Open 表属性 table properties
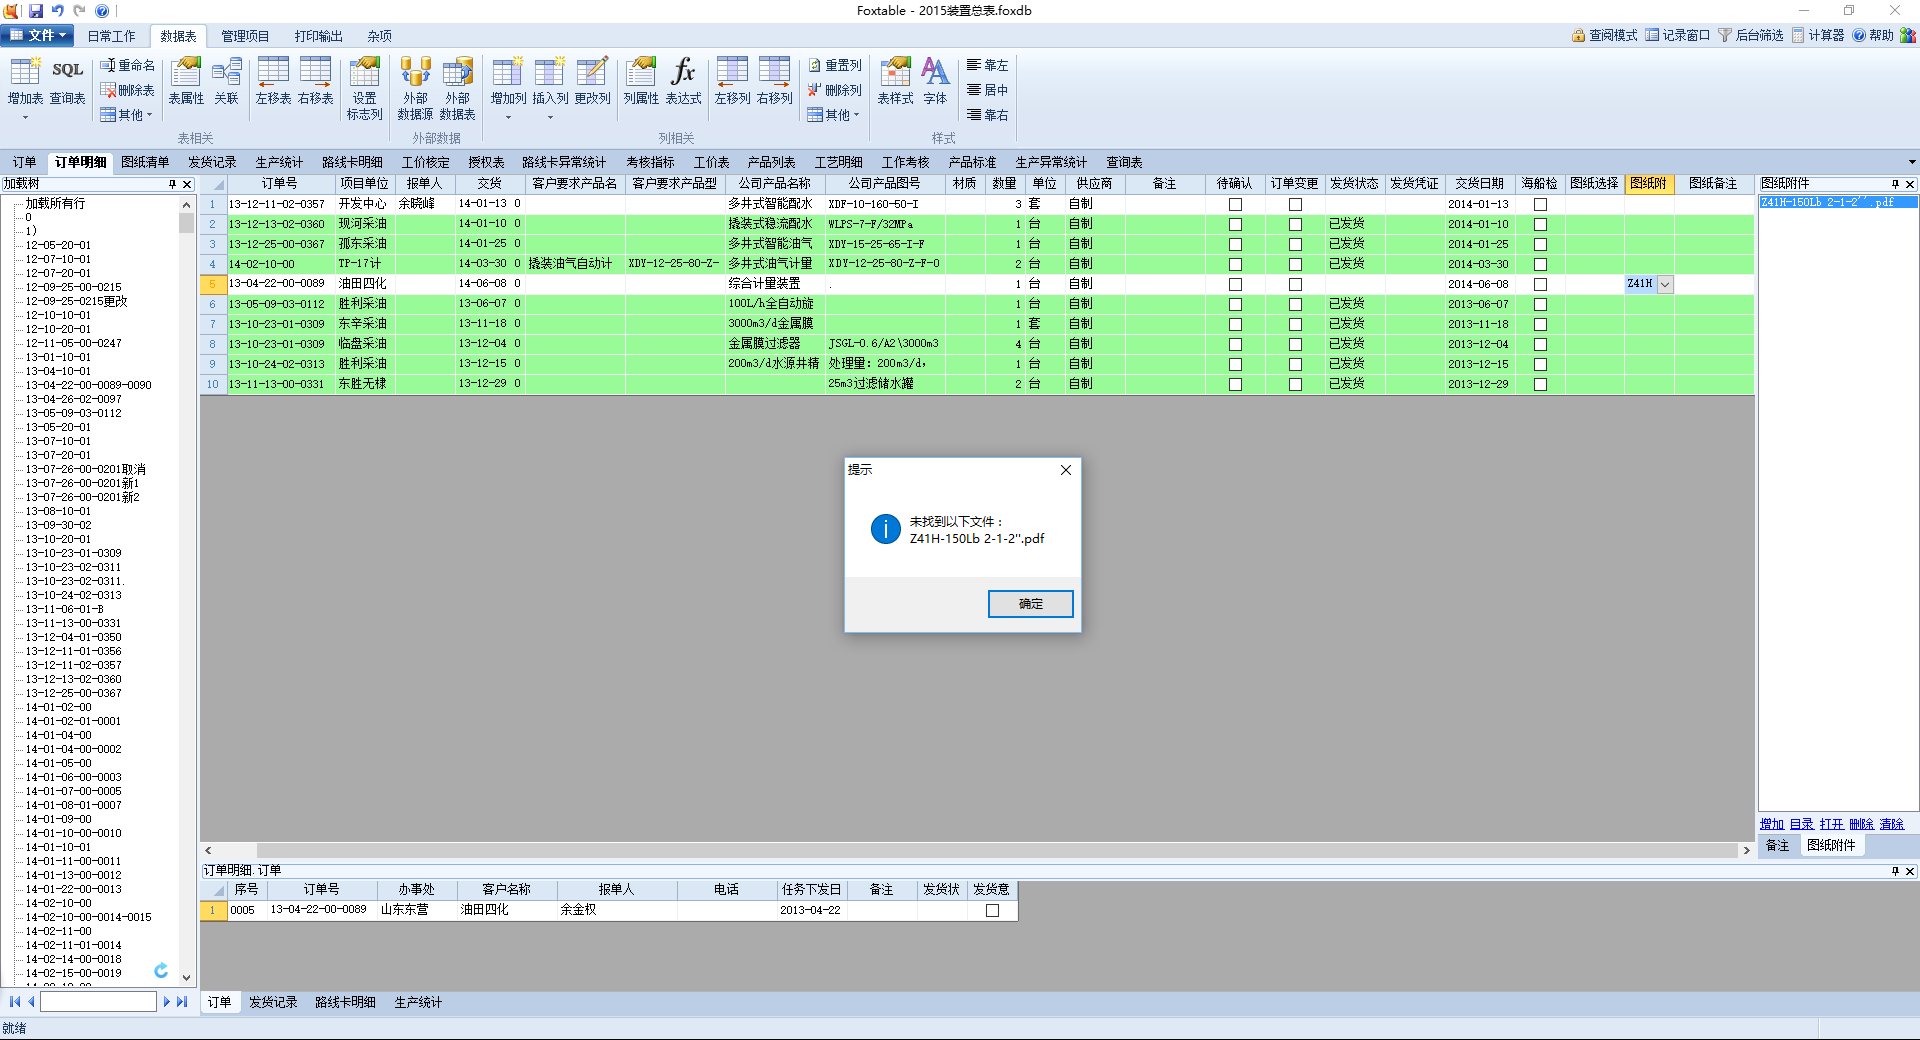1920x1040 pixels. coord(186,81)
